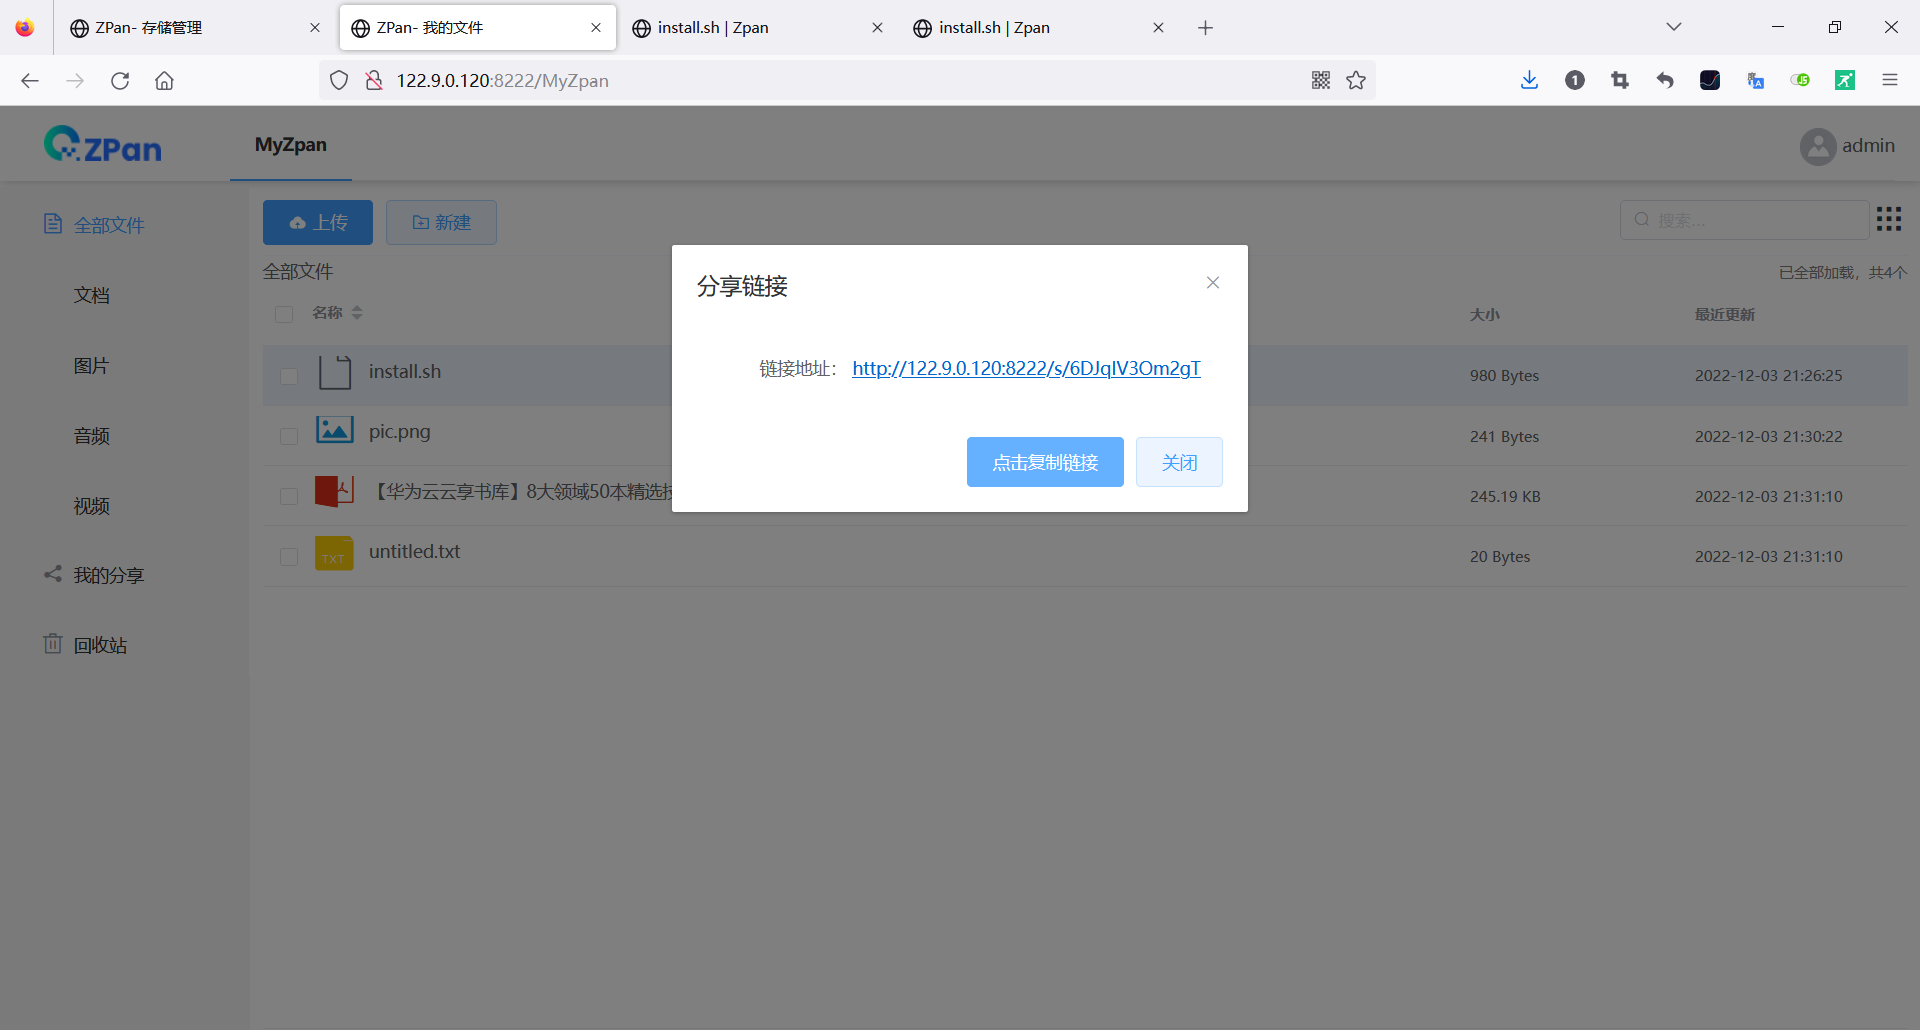Show 视频 category in sidebar

pyautogui.click(x=92, y=505)
